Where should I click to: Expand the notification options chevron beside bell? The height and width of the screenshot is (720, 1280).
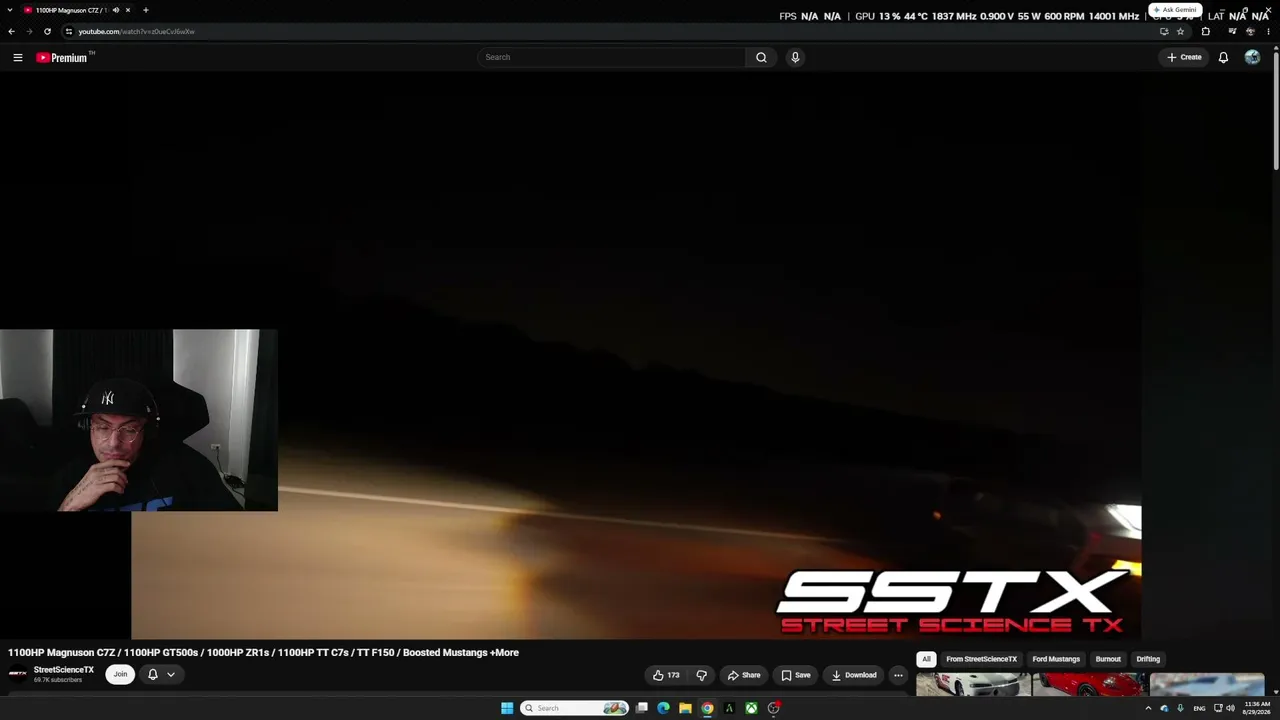tap(171, 674)
